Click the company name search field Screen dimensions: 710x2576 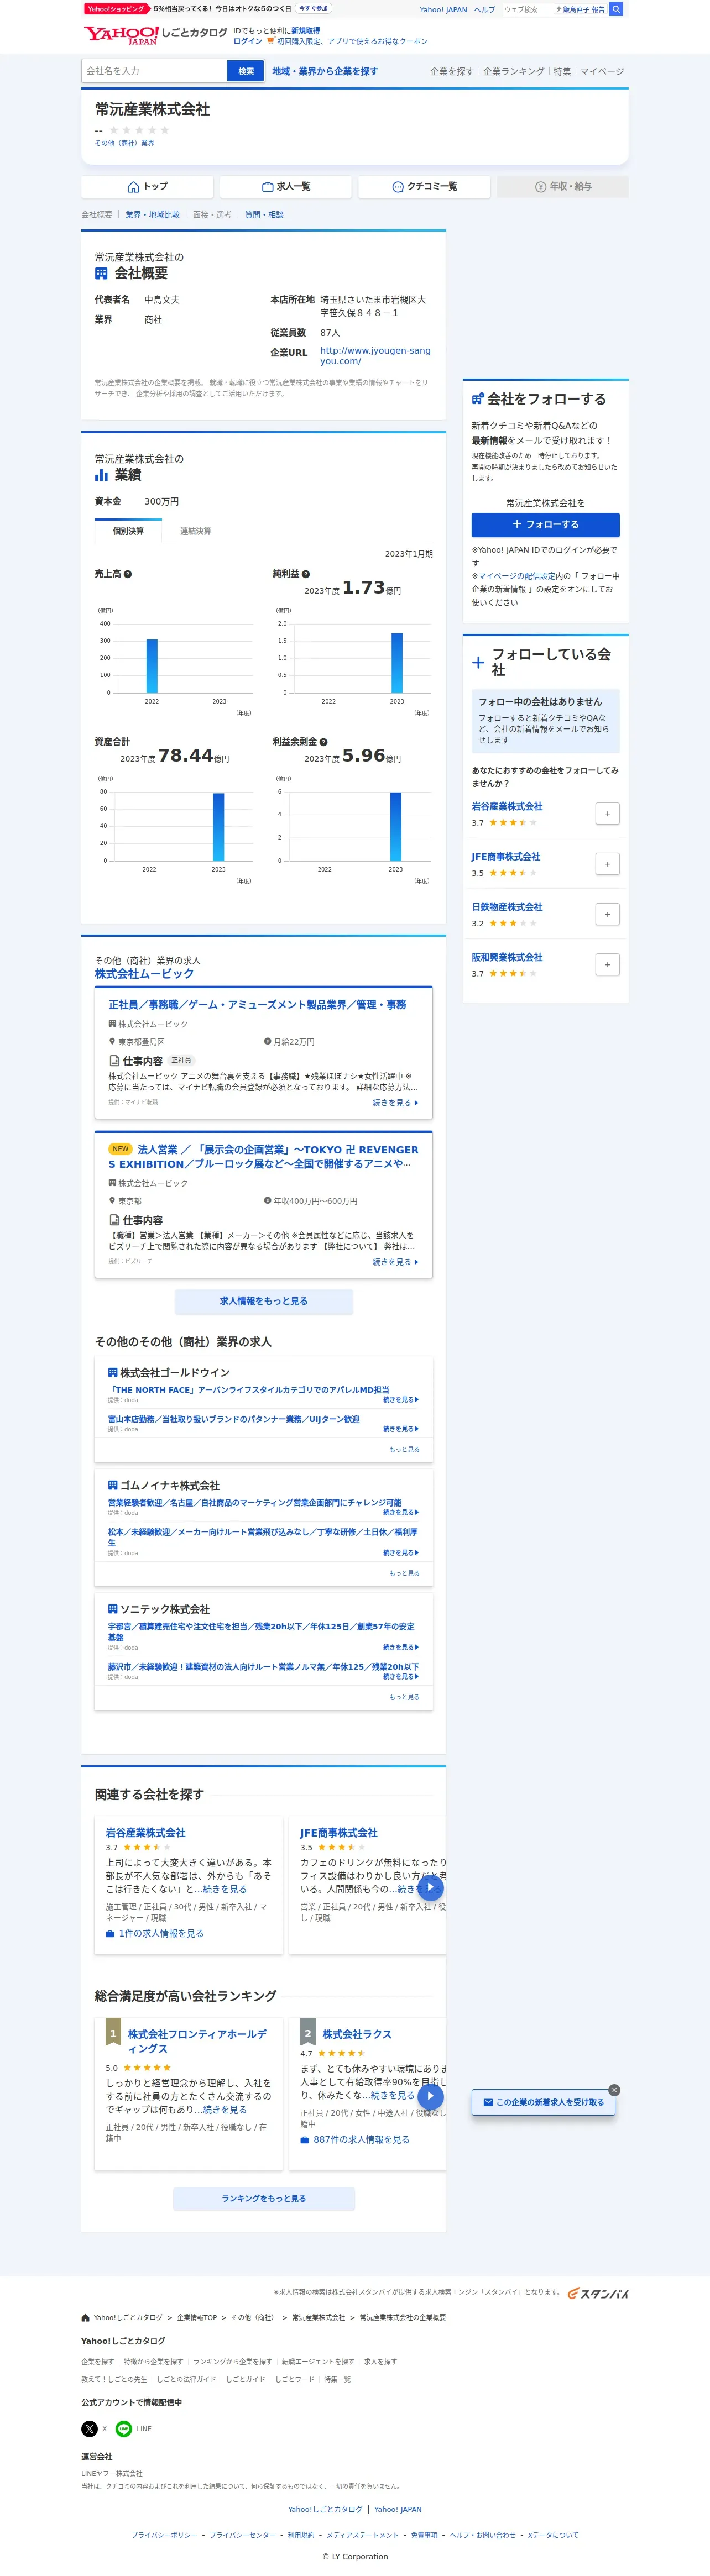click(x=155, y=71)
